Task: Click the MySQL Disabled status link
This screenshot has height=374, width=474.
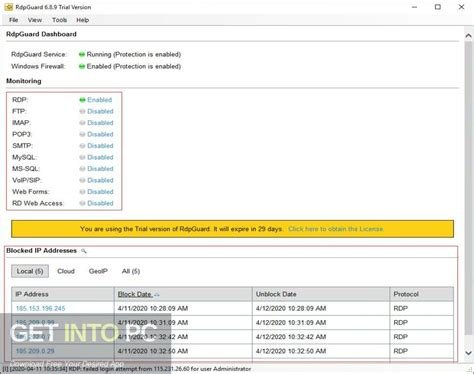Action: (x=100, y=157)
